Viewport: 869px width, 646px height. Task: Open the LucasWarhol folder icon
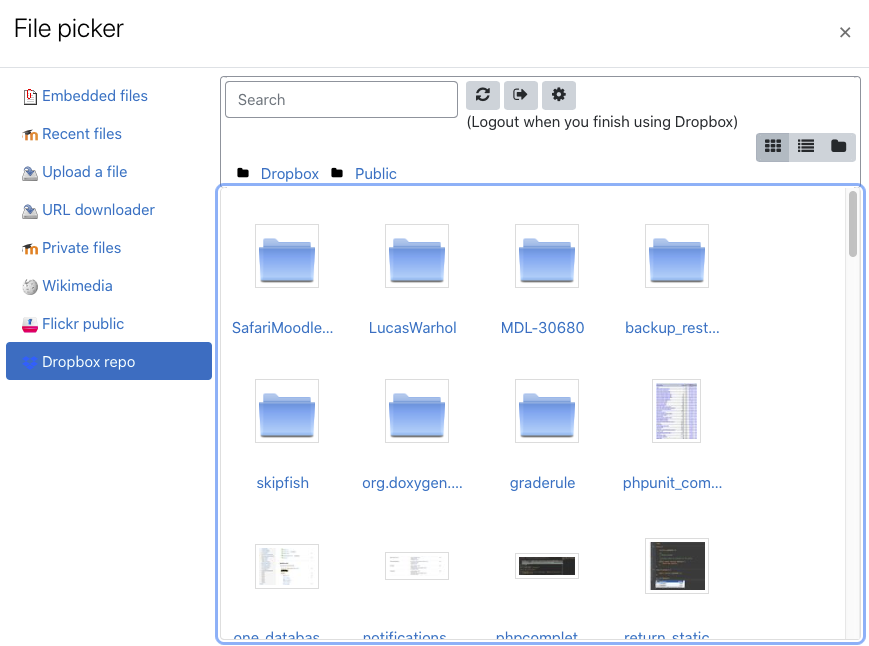(x=417, y=256)
